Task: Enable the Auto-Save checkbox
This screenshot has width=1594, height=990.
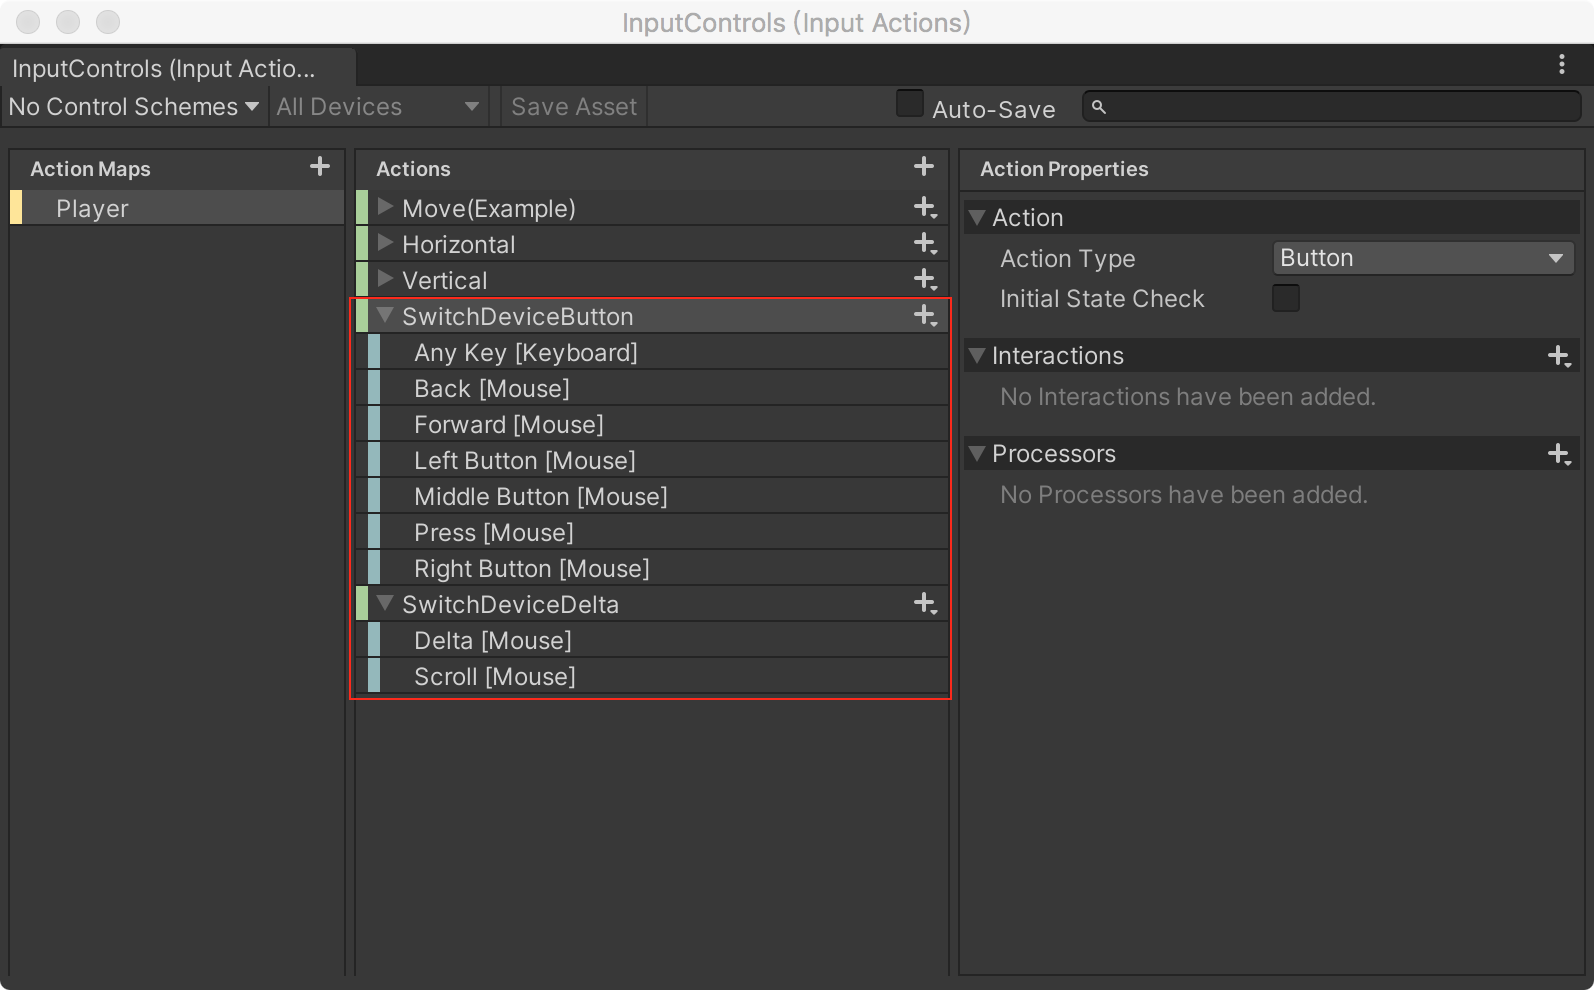Action: tap(909, 104)
